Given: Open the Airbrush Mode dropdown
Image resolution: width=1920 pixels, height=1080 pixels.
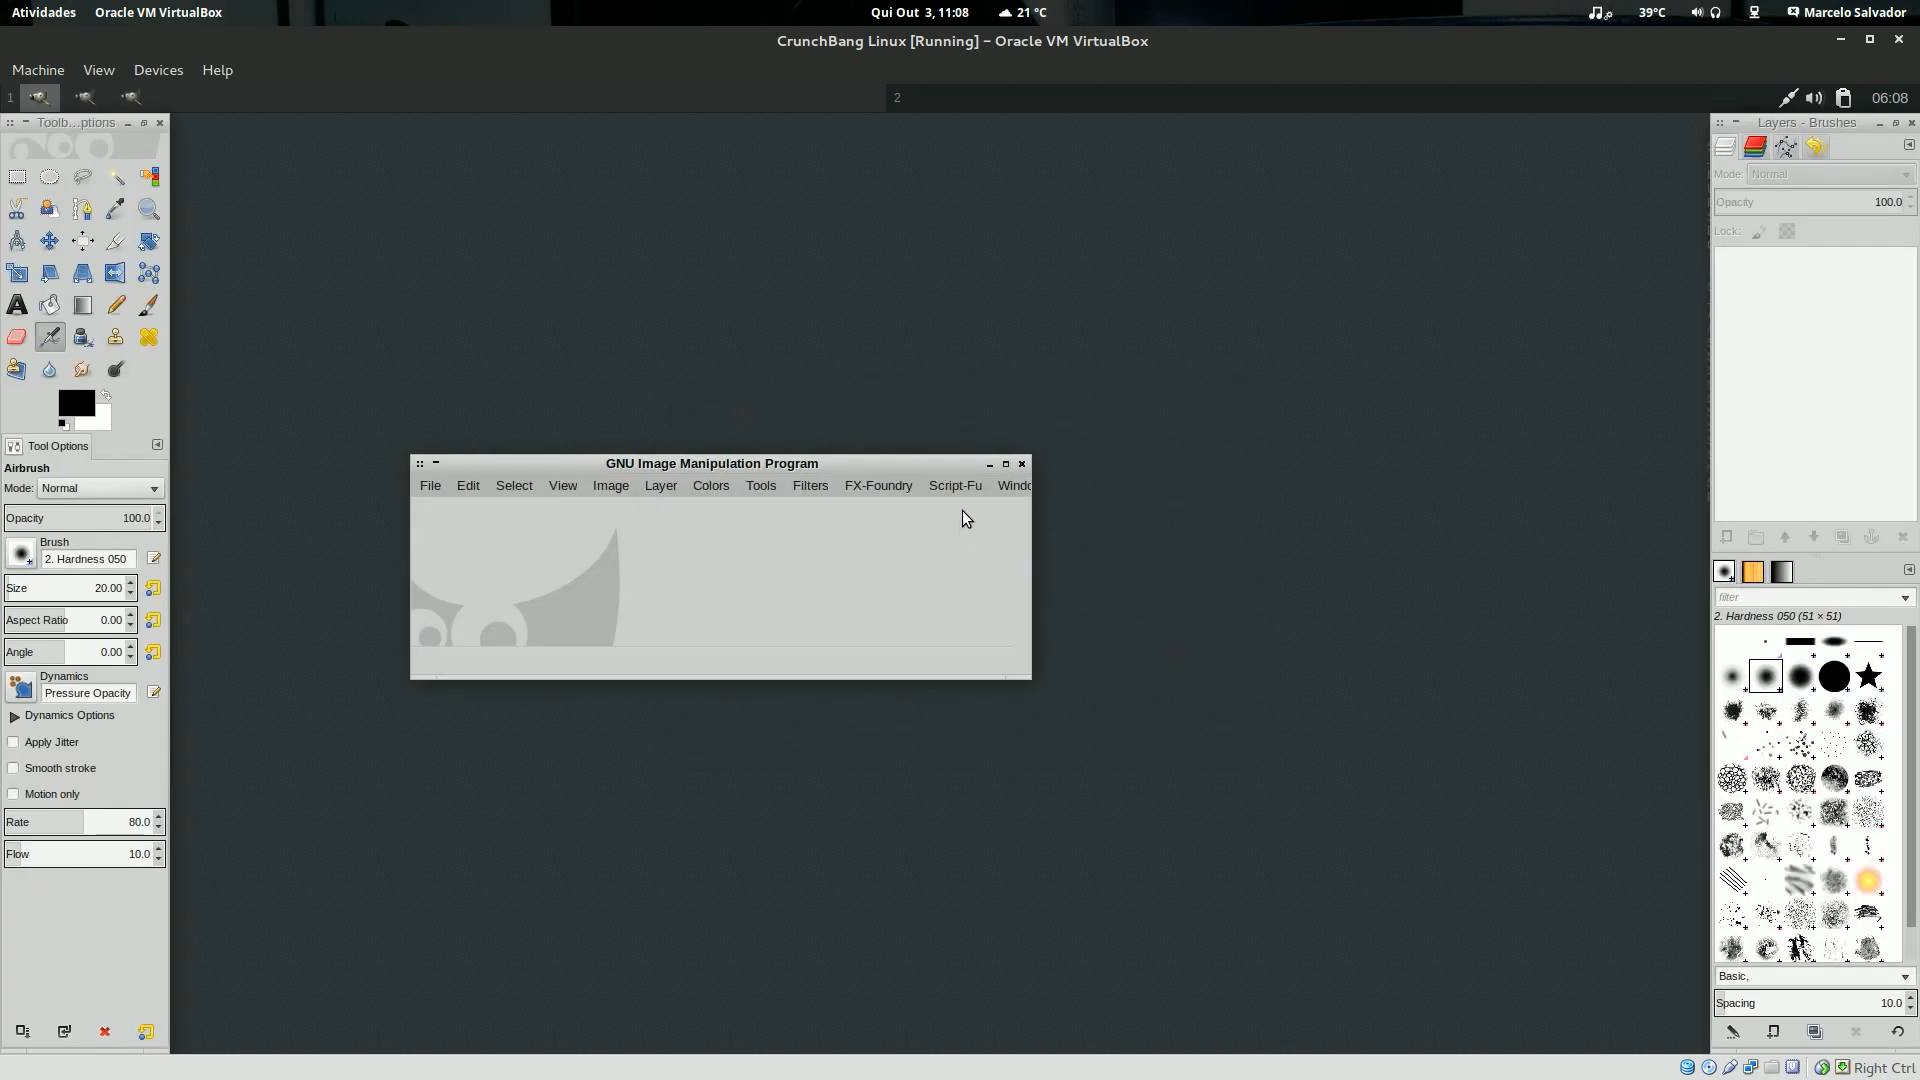Looking at the screenshot, I should tap(101, 488).
